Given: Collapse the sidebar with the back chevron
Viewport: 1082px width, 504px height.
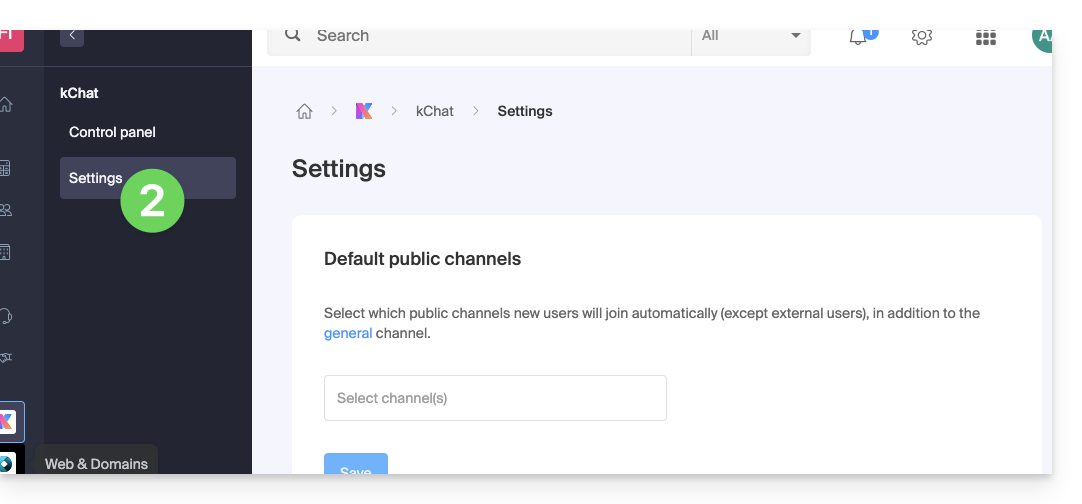Looking at the screenshot, I should click(x=72, y=35).
